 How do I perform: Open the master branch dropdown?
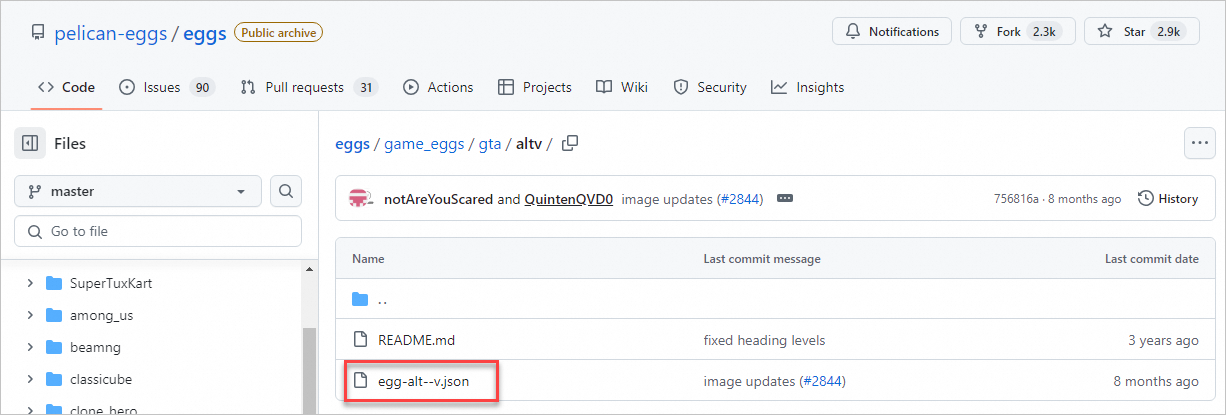click(x=138, y=191)
